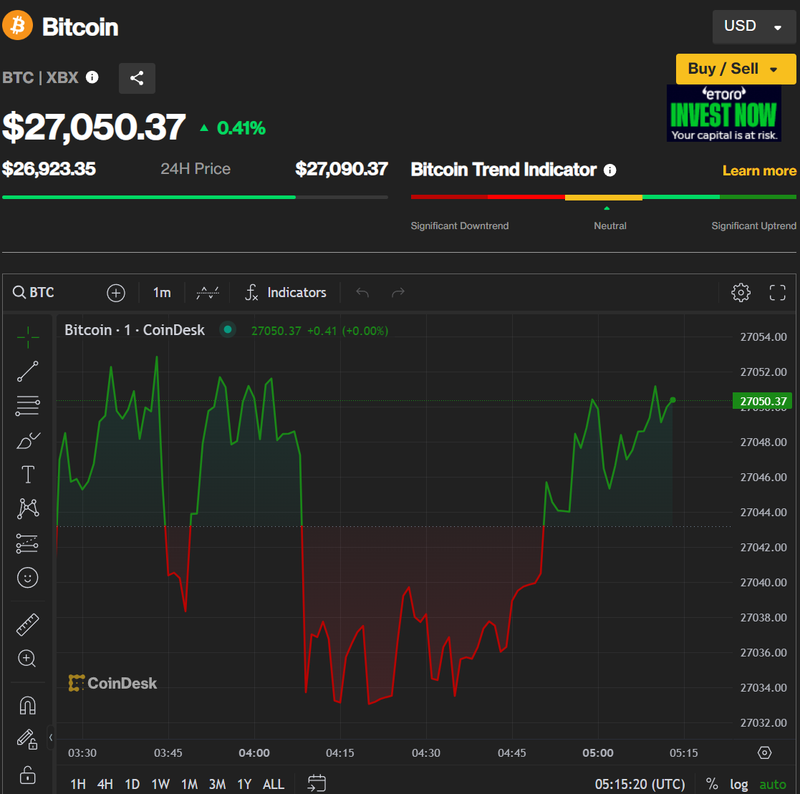The image size is (800, 794).
Task: Toggle auto scale on chart
Action: point(772,784)
